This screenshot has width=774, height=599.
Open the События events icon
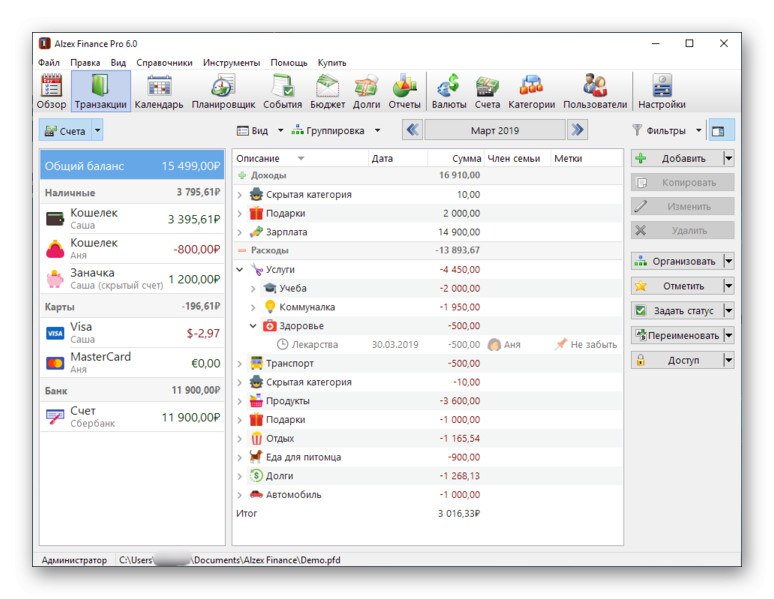click(282, 91)
